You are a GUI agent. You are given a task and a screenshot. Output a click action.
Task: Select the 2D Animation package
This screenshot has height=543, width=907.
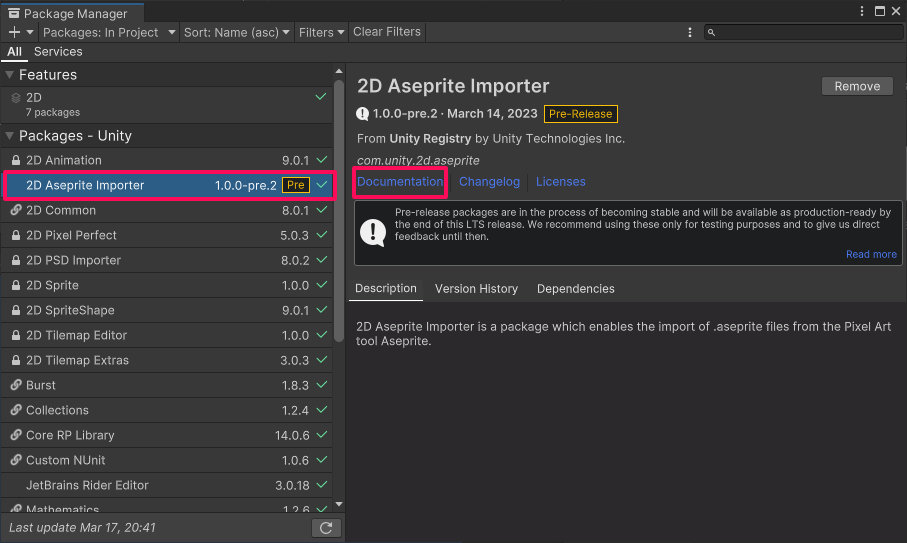pos(167,160)
